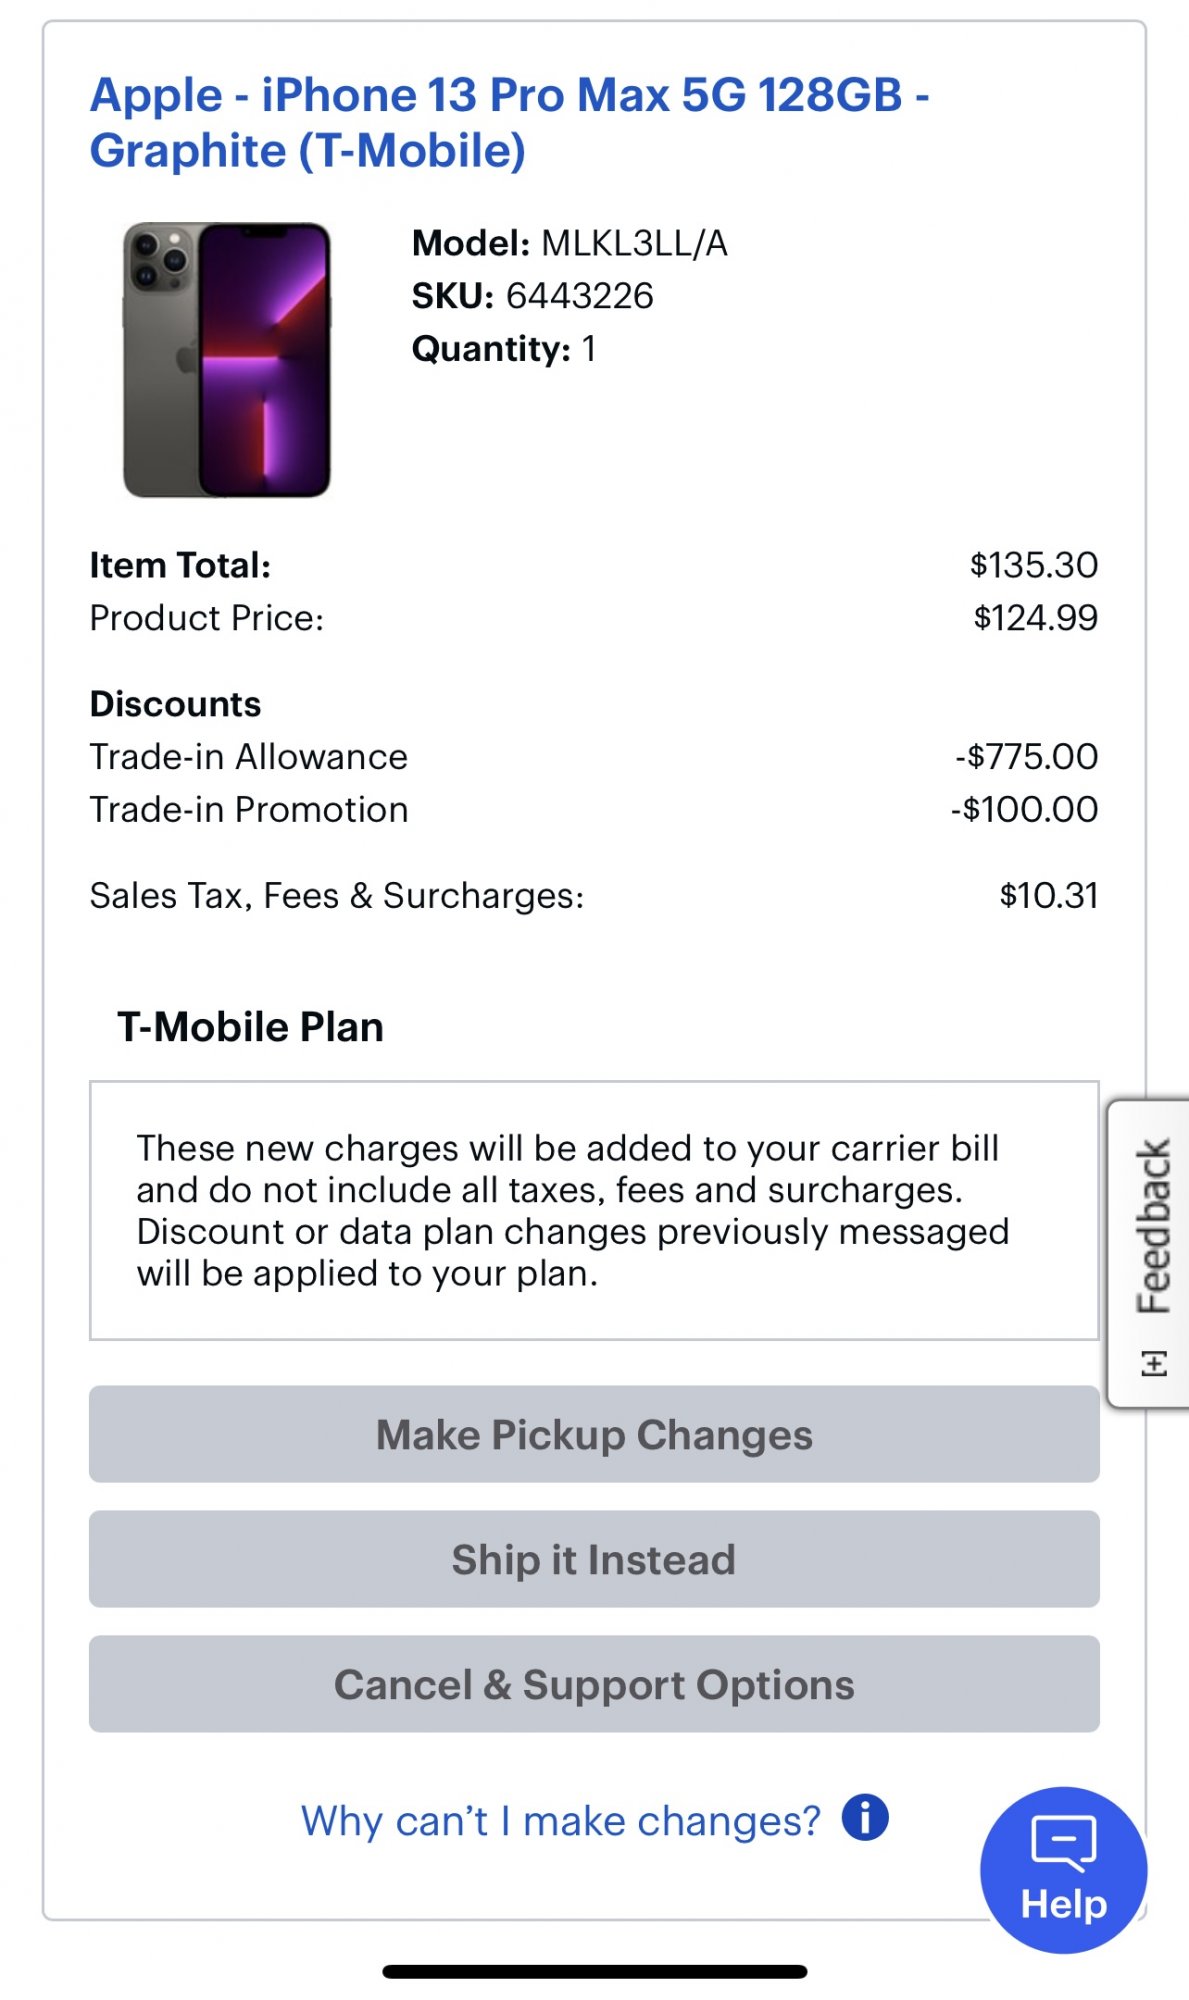Click the plus icon on the Feedback tab
The width and height of the screenshot is (1189, 2000).
(1153, 1363)
